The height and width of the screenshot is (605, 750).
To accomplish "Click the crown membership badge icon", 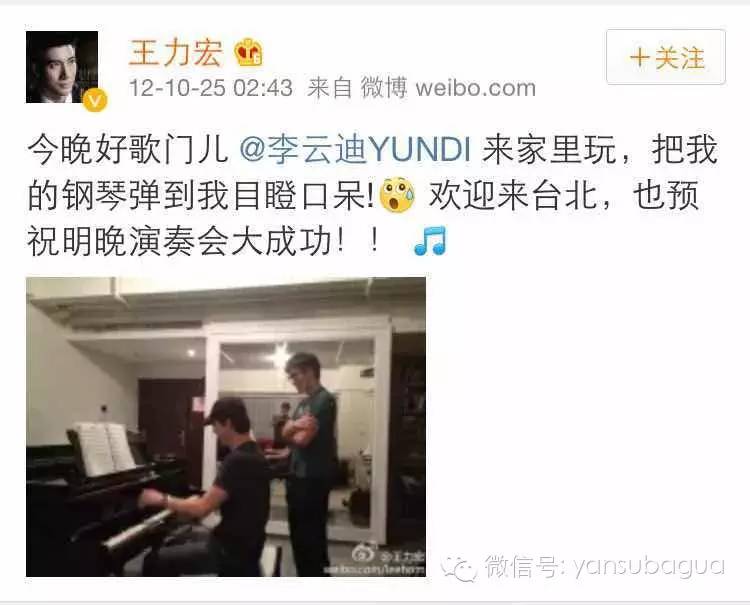I will point(248,52).
